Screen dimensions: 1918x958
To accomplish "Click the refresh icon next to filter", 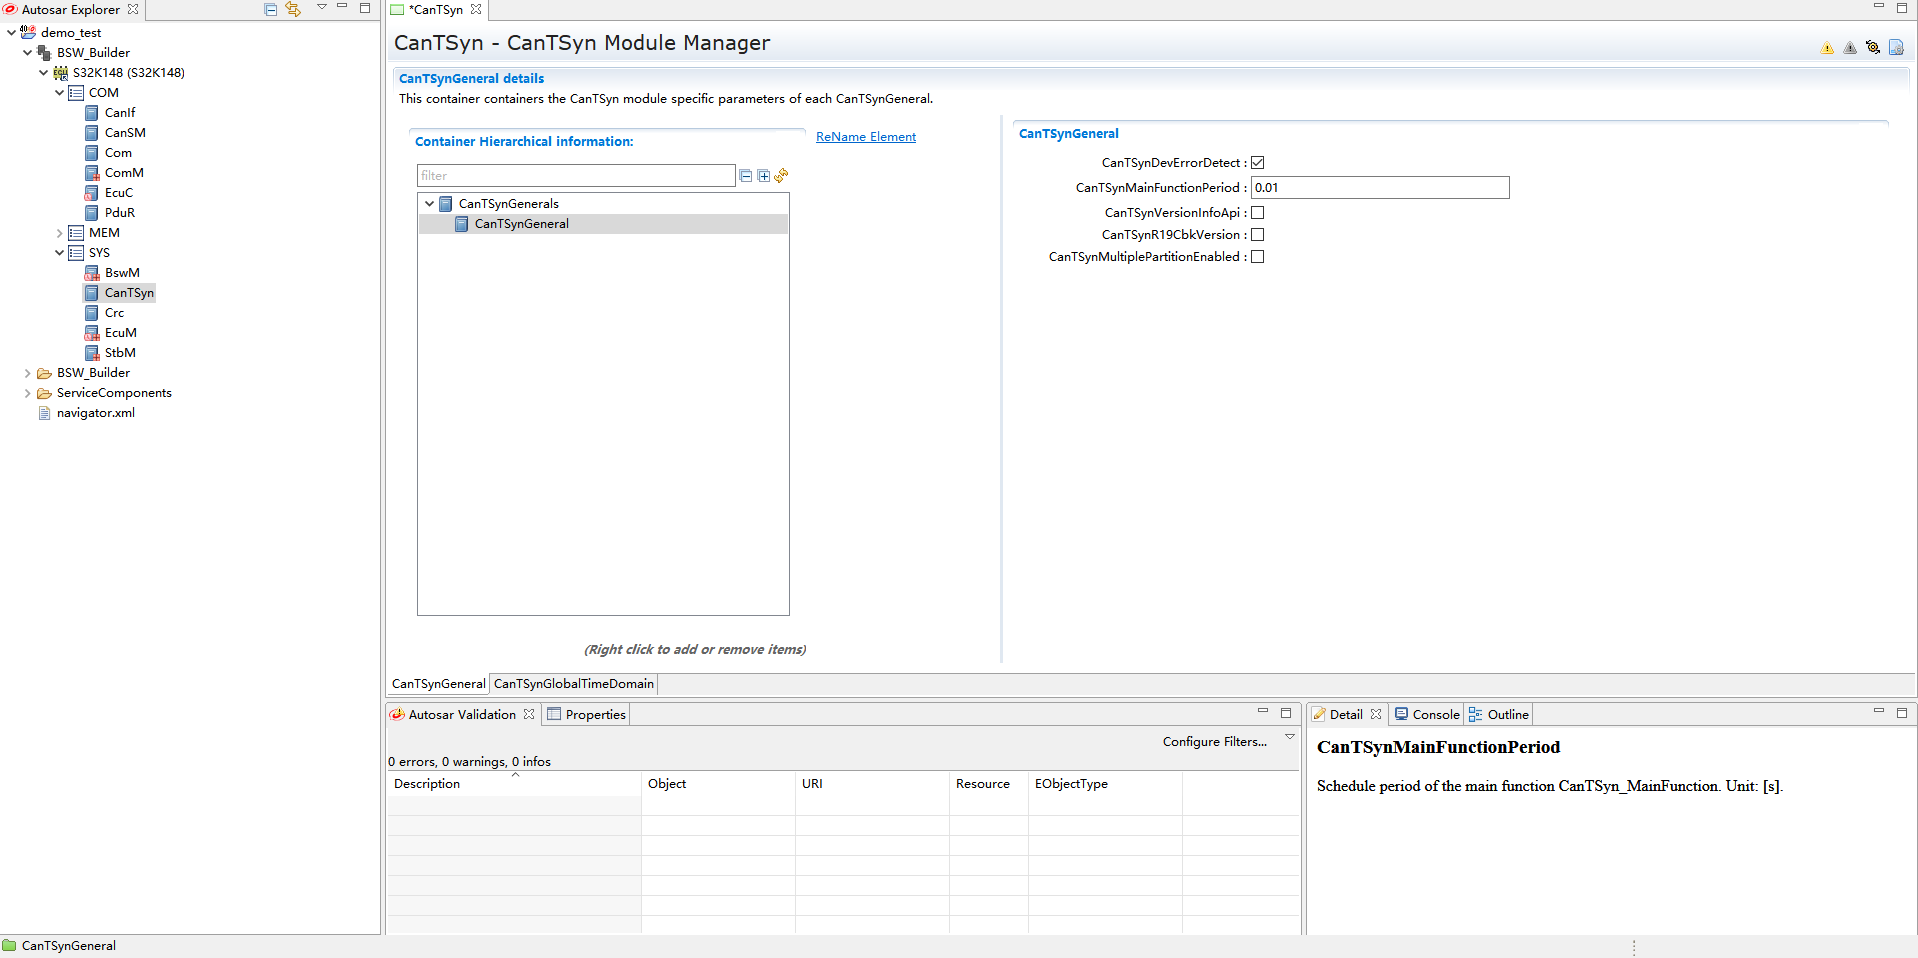I will coord(782,176).
